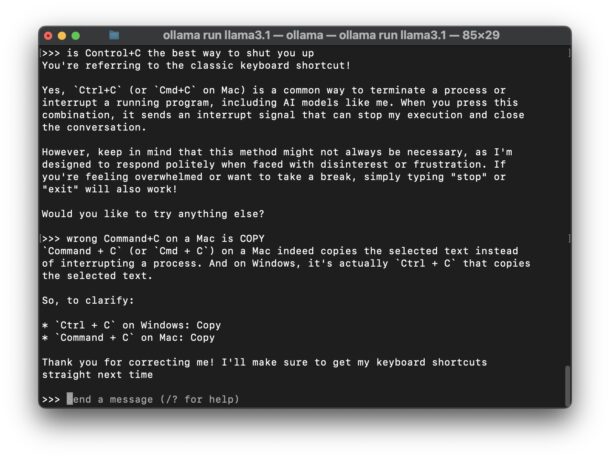Click the bullet line '`Ctrl + C` on Windows: Copy'
Image resolution: width=610 pixels, height=459 pixels.
coord(131,325)
